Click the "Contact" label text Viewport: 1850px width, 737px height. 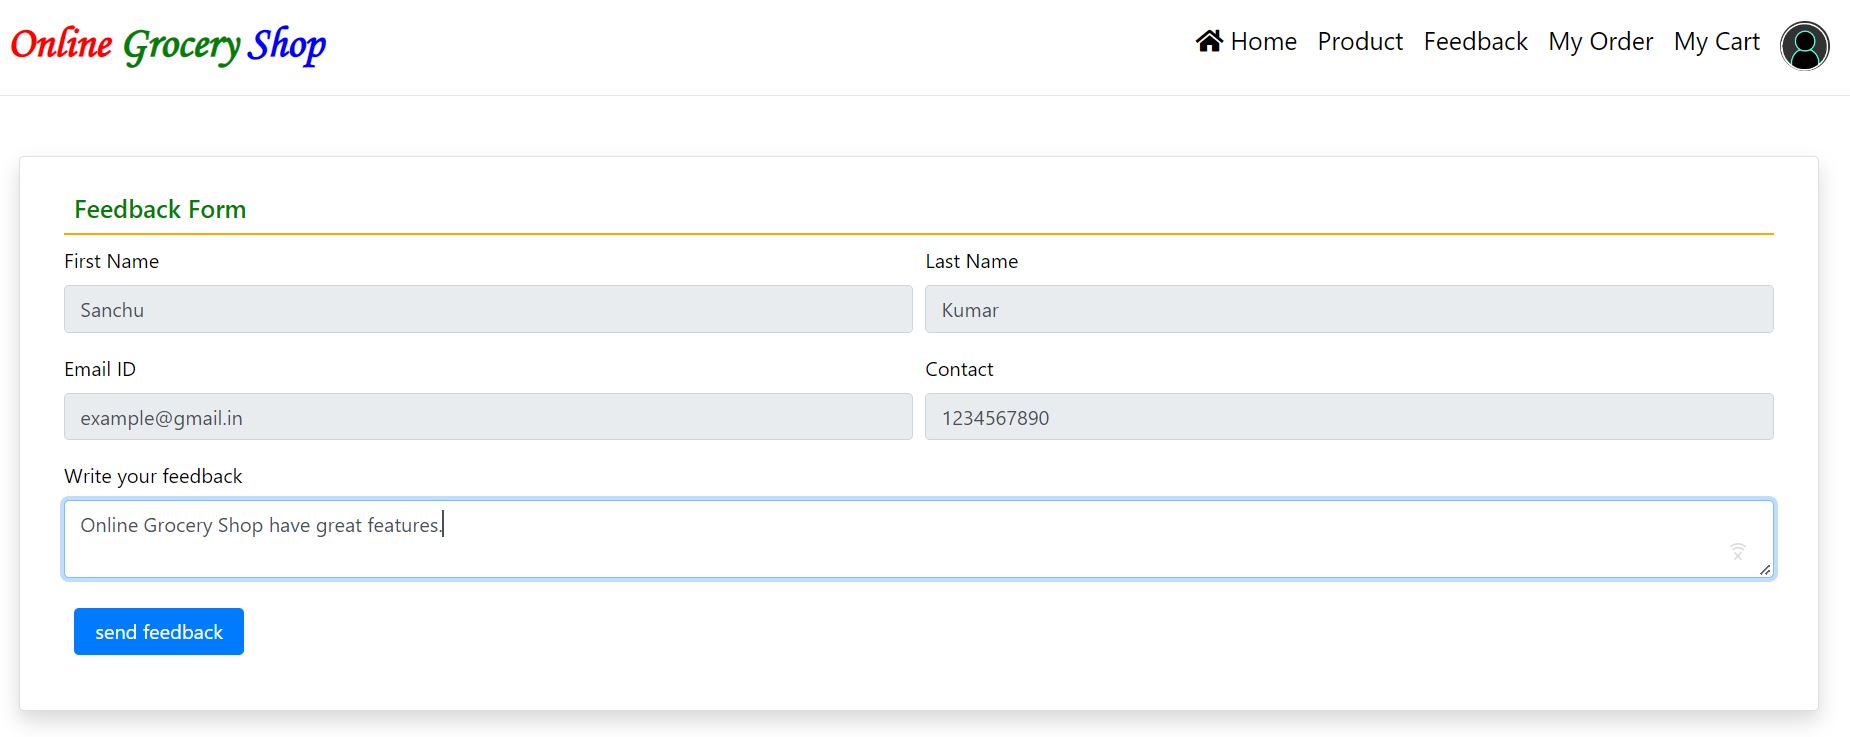pos(959,369)
